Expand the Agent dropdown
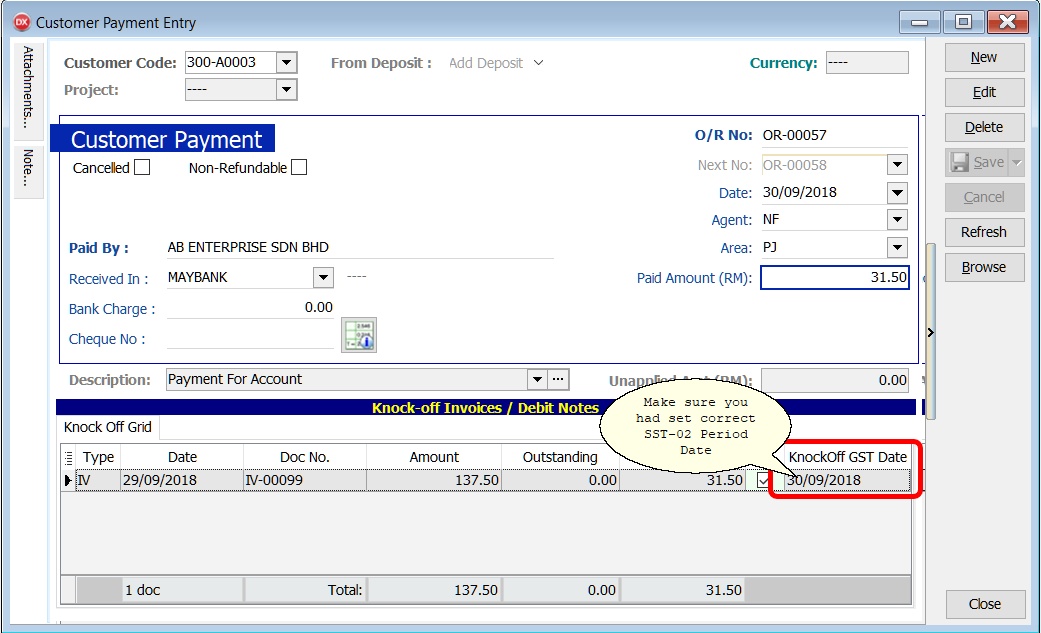Viewport: 1041px width, 633px height. (898, 219)
